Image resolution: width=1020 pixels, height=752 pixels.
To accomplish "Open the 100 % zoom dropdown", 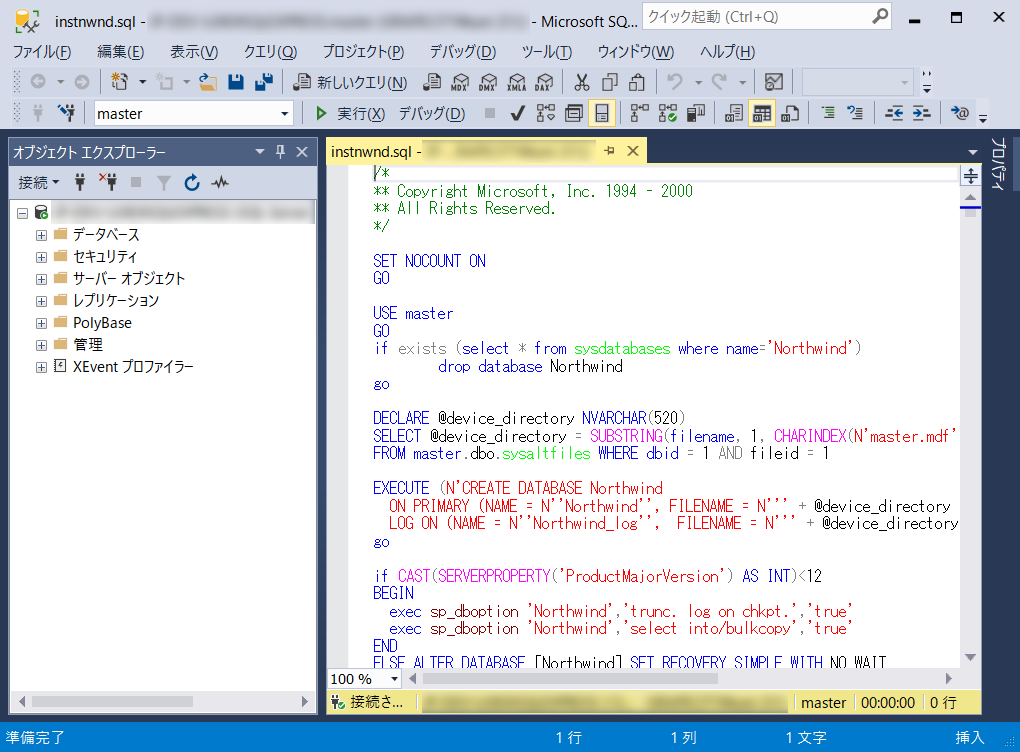I will (394, 679).
